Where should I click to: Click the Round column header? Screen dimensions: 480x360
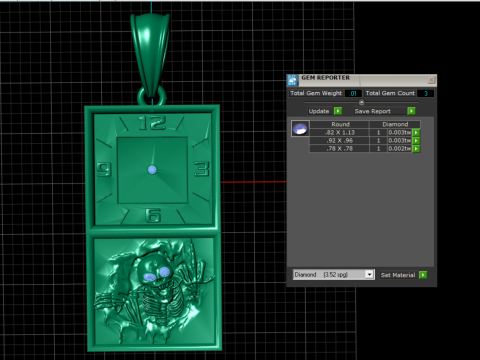click(x=340, y=124)
